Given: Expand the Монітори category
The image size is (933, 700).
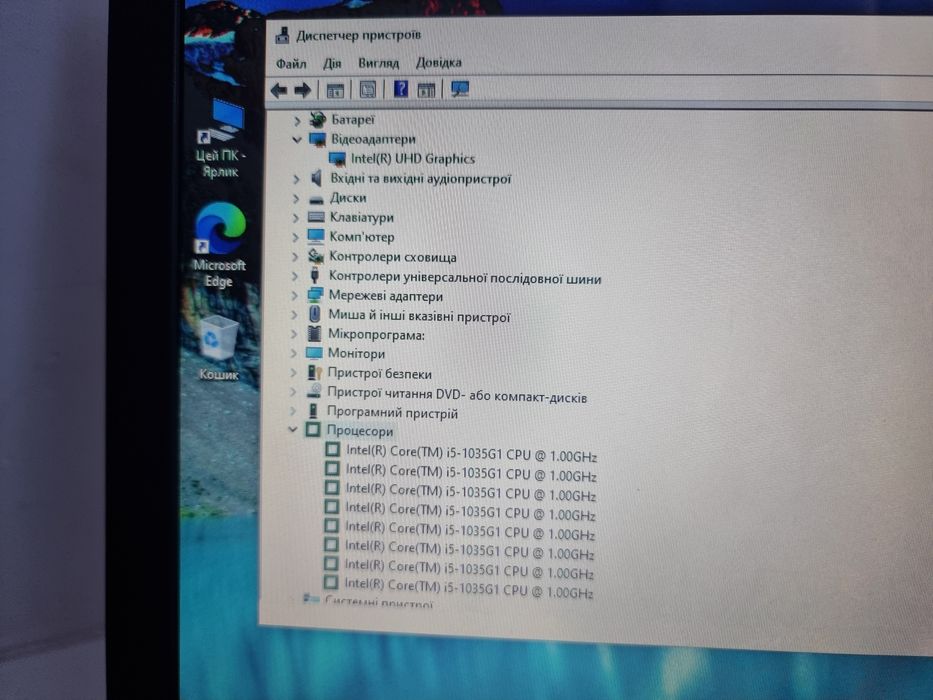Looking at the screenshot, I should click(294, 354).
